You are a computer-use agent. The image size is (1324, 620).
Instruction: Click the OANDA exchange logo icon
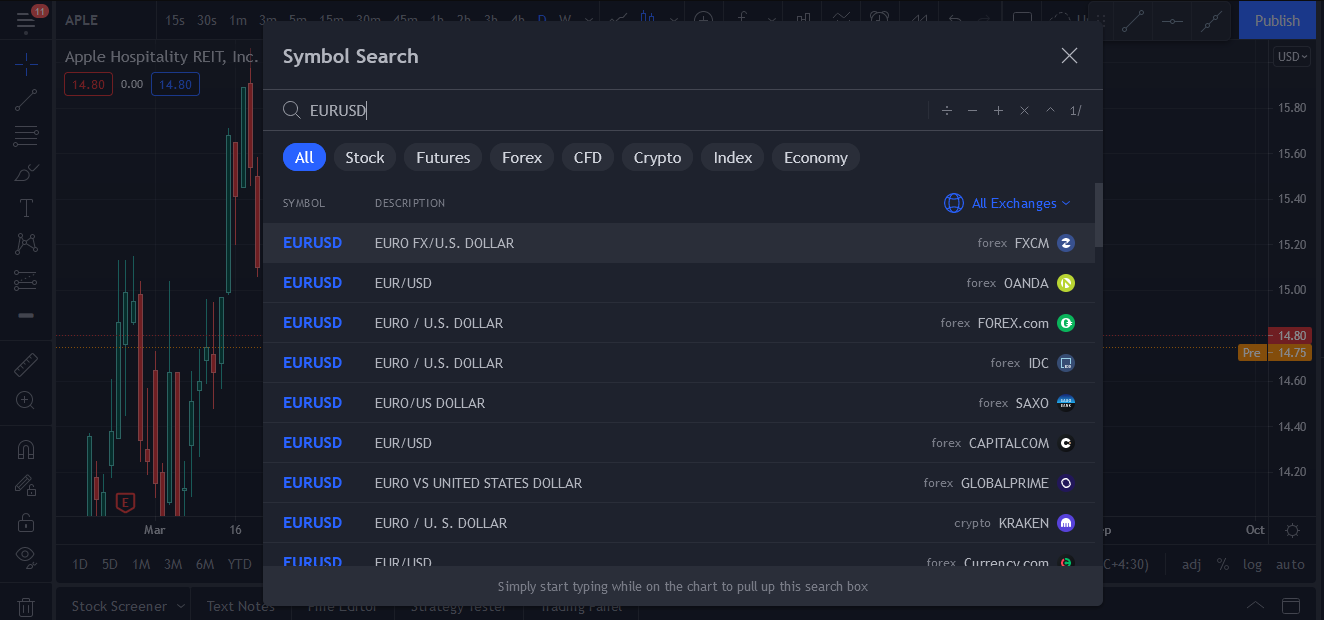click(1066, 283)
